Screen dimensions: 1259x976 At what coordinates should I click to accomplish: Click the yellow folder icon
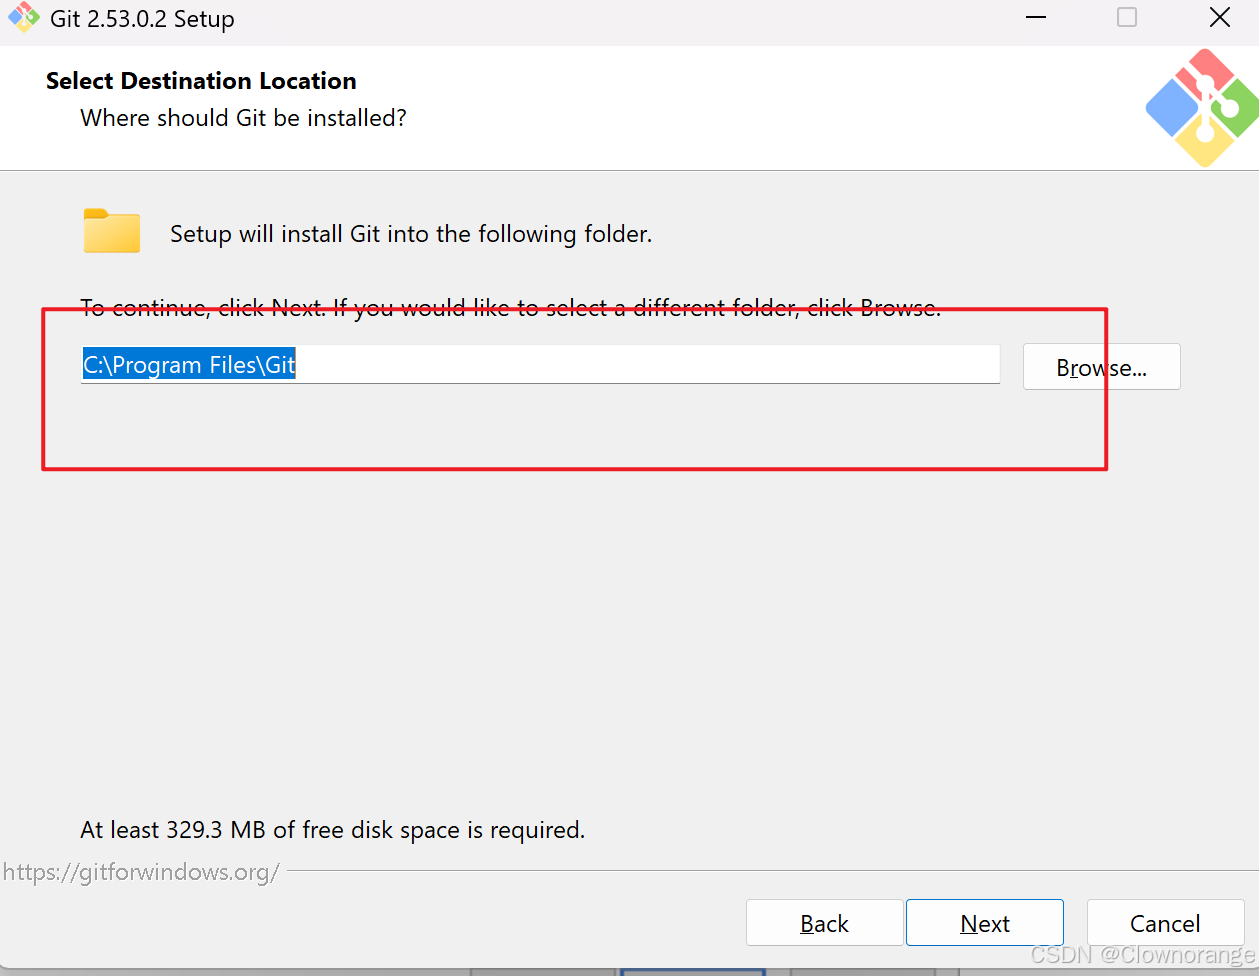[111, 231]
